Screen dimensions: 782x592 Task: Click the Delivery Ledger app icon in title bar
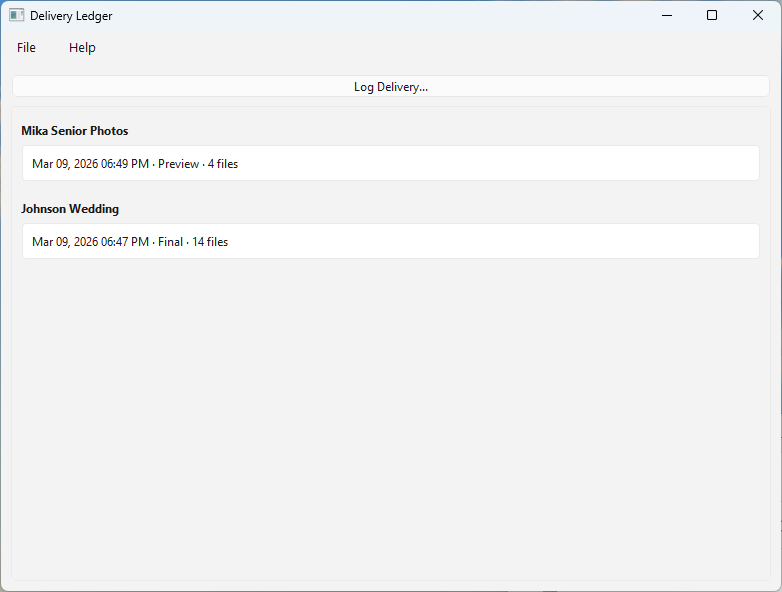[x=16, y=15]
